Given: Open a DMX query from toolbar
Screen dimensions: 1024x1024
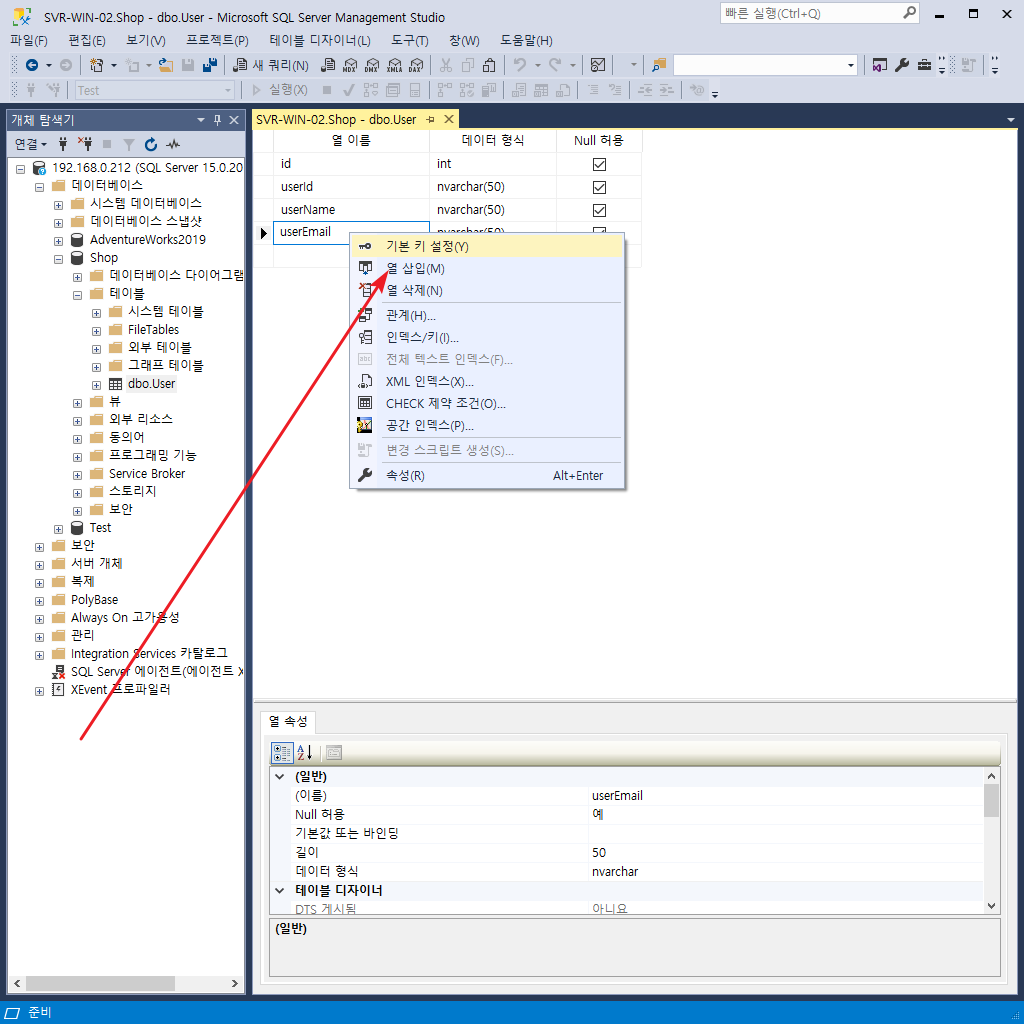Looking at the screenshot, I should pyautogui.click(x=372, y=65).
